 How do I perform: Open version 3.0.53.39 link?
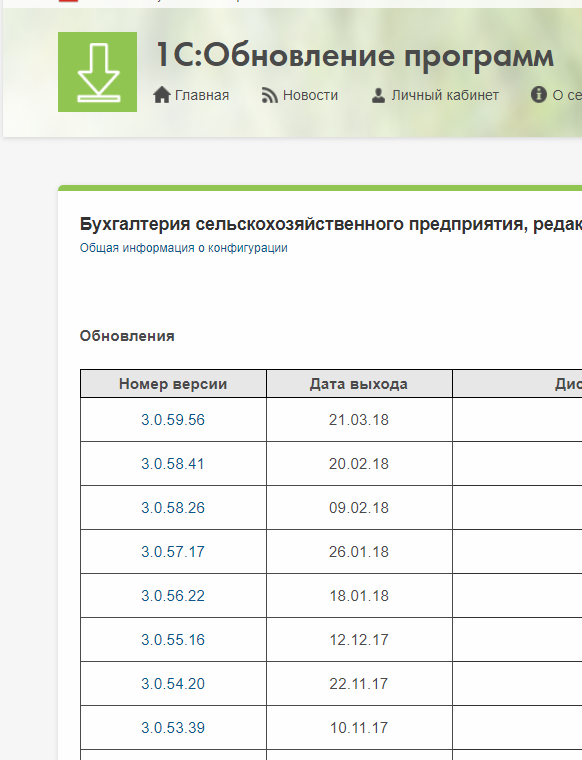click(x=173, y=728)
